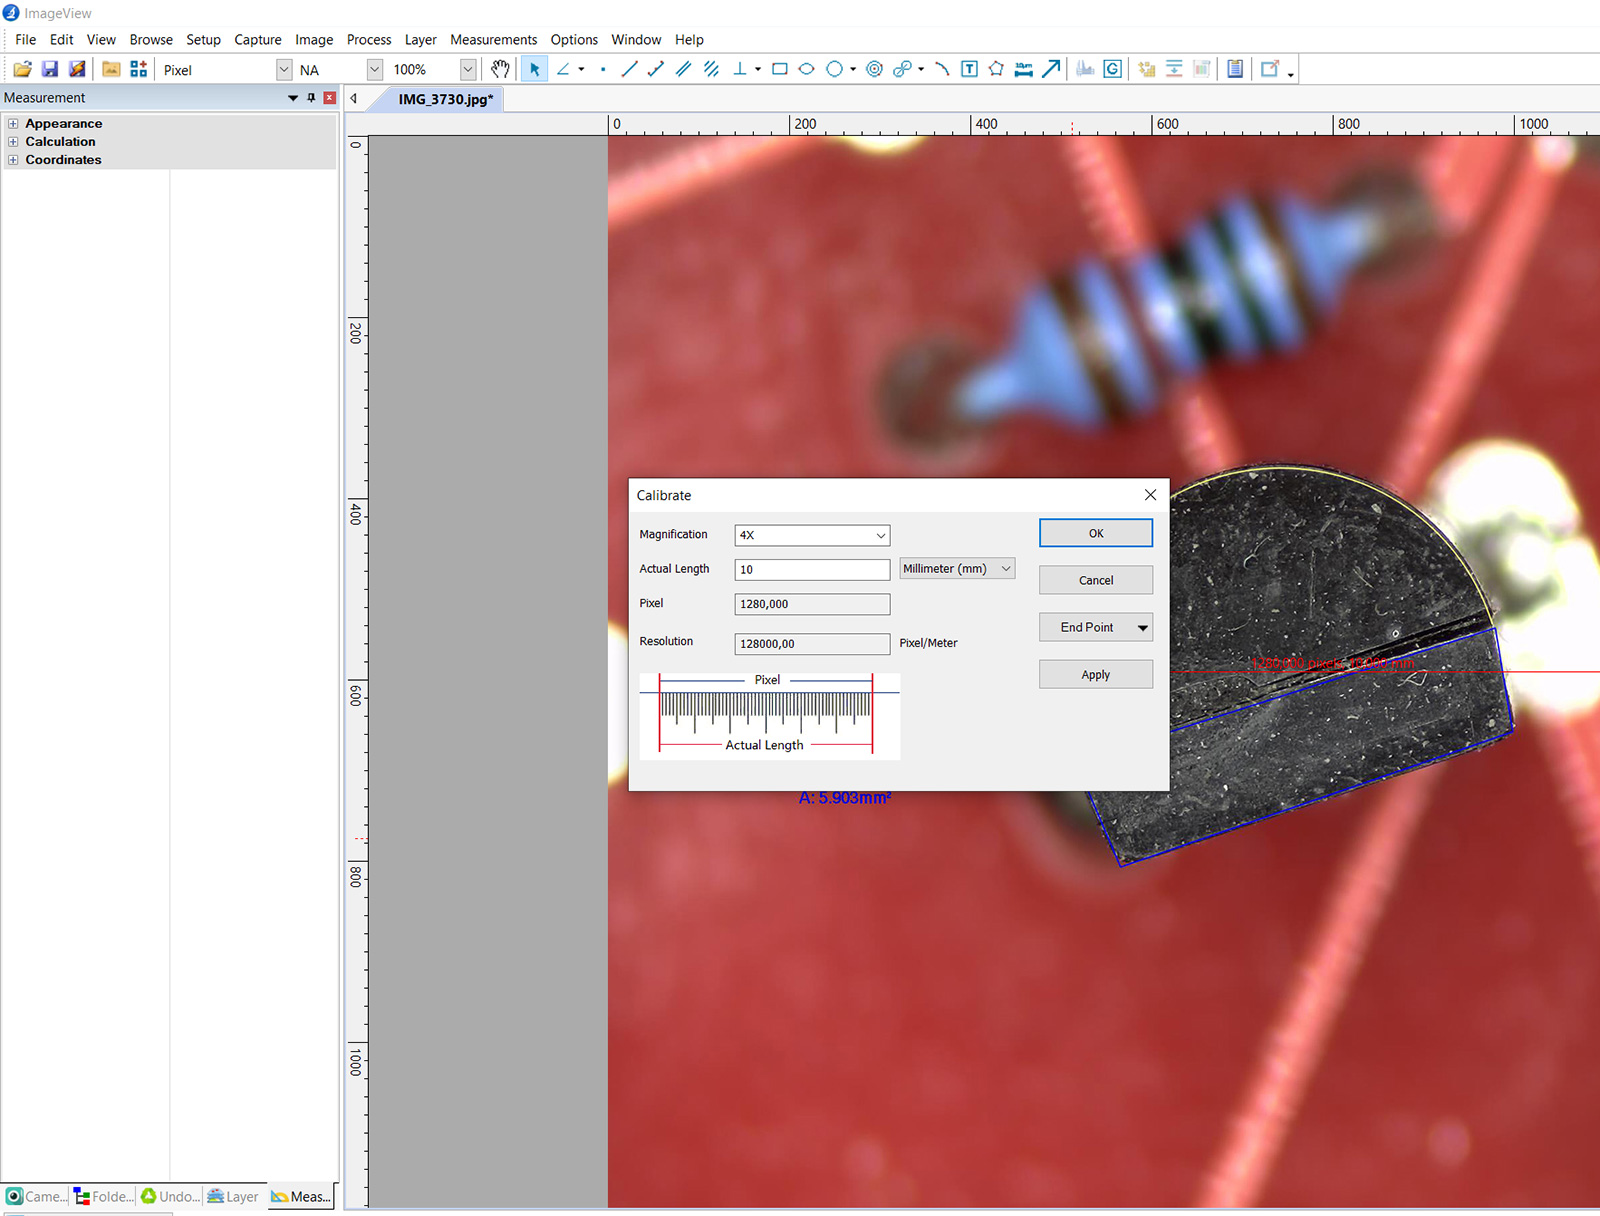Expand the Coordinates tree node

[x=13, y=160]
